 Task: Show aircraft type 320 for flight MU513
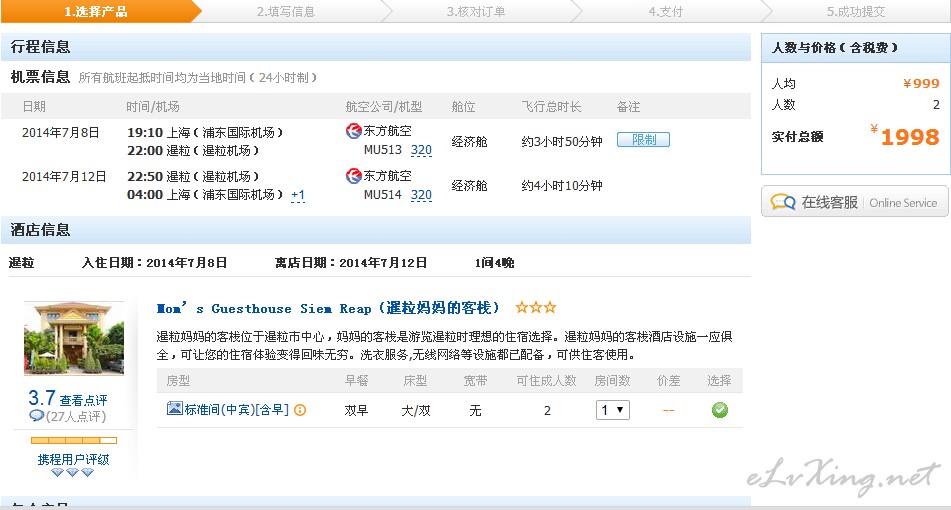421,150
